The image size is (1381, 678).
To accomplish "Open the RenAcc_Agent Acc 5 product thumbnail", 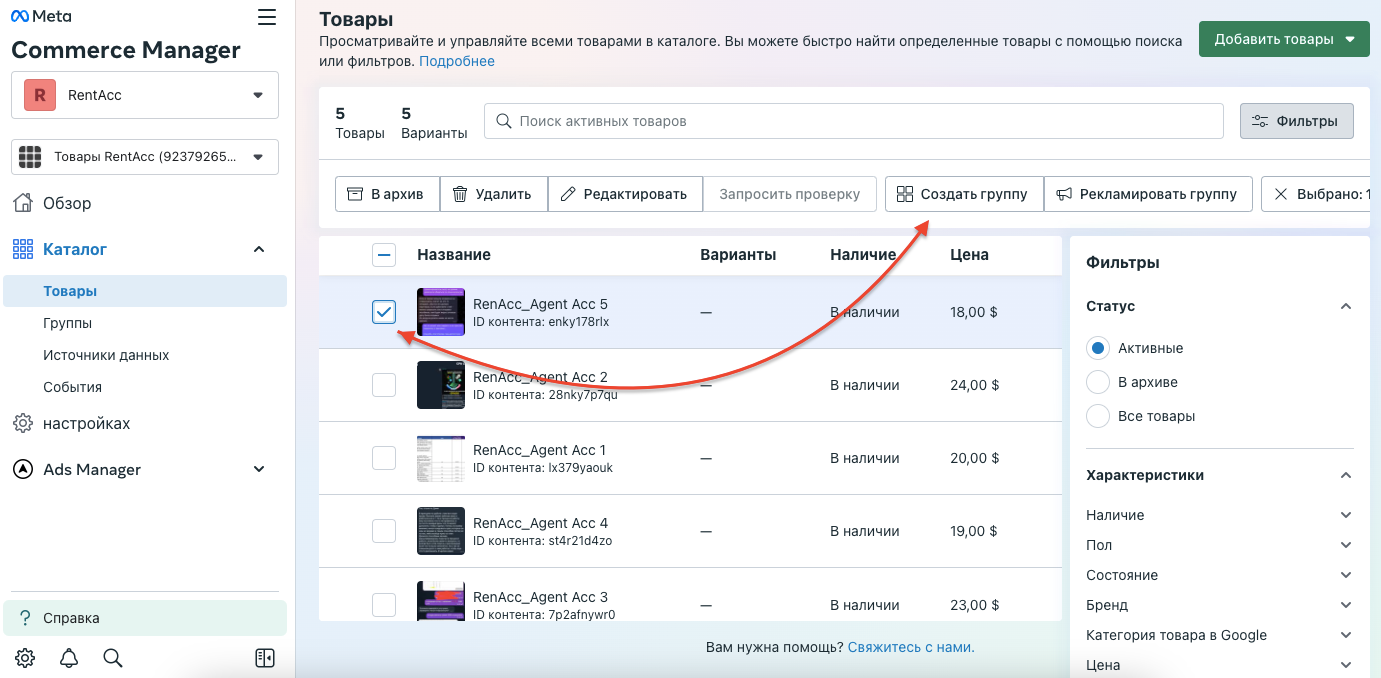I will tap(441, 312).
